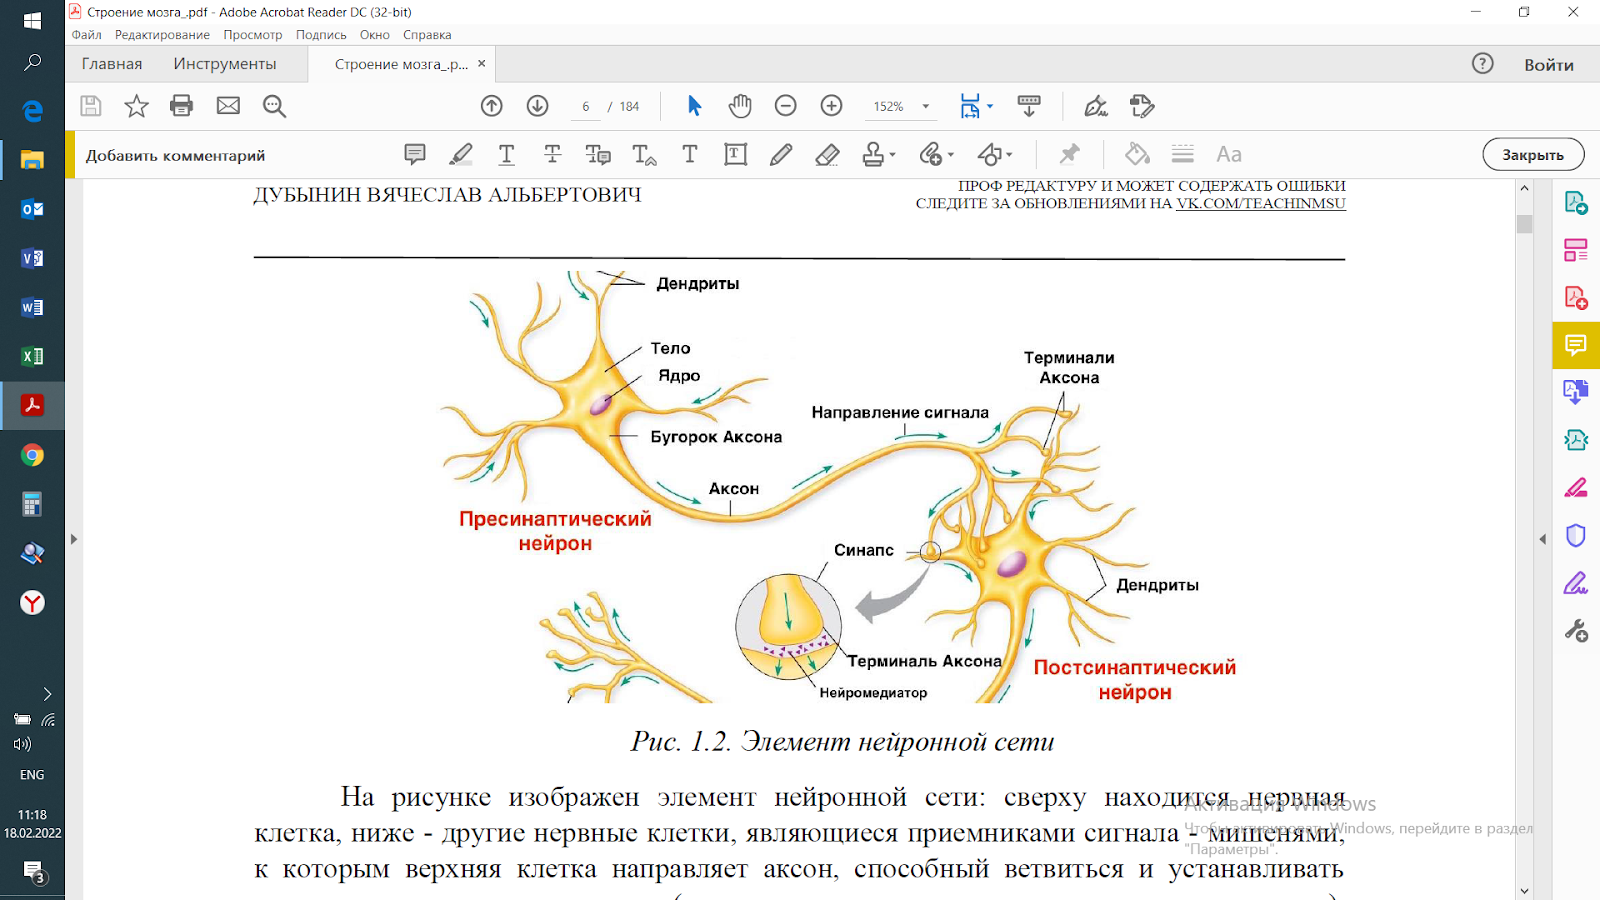Click the Print file icon

(181, 106)
